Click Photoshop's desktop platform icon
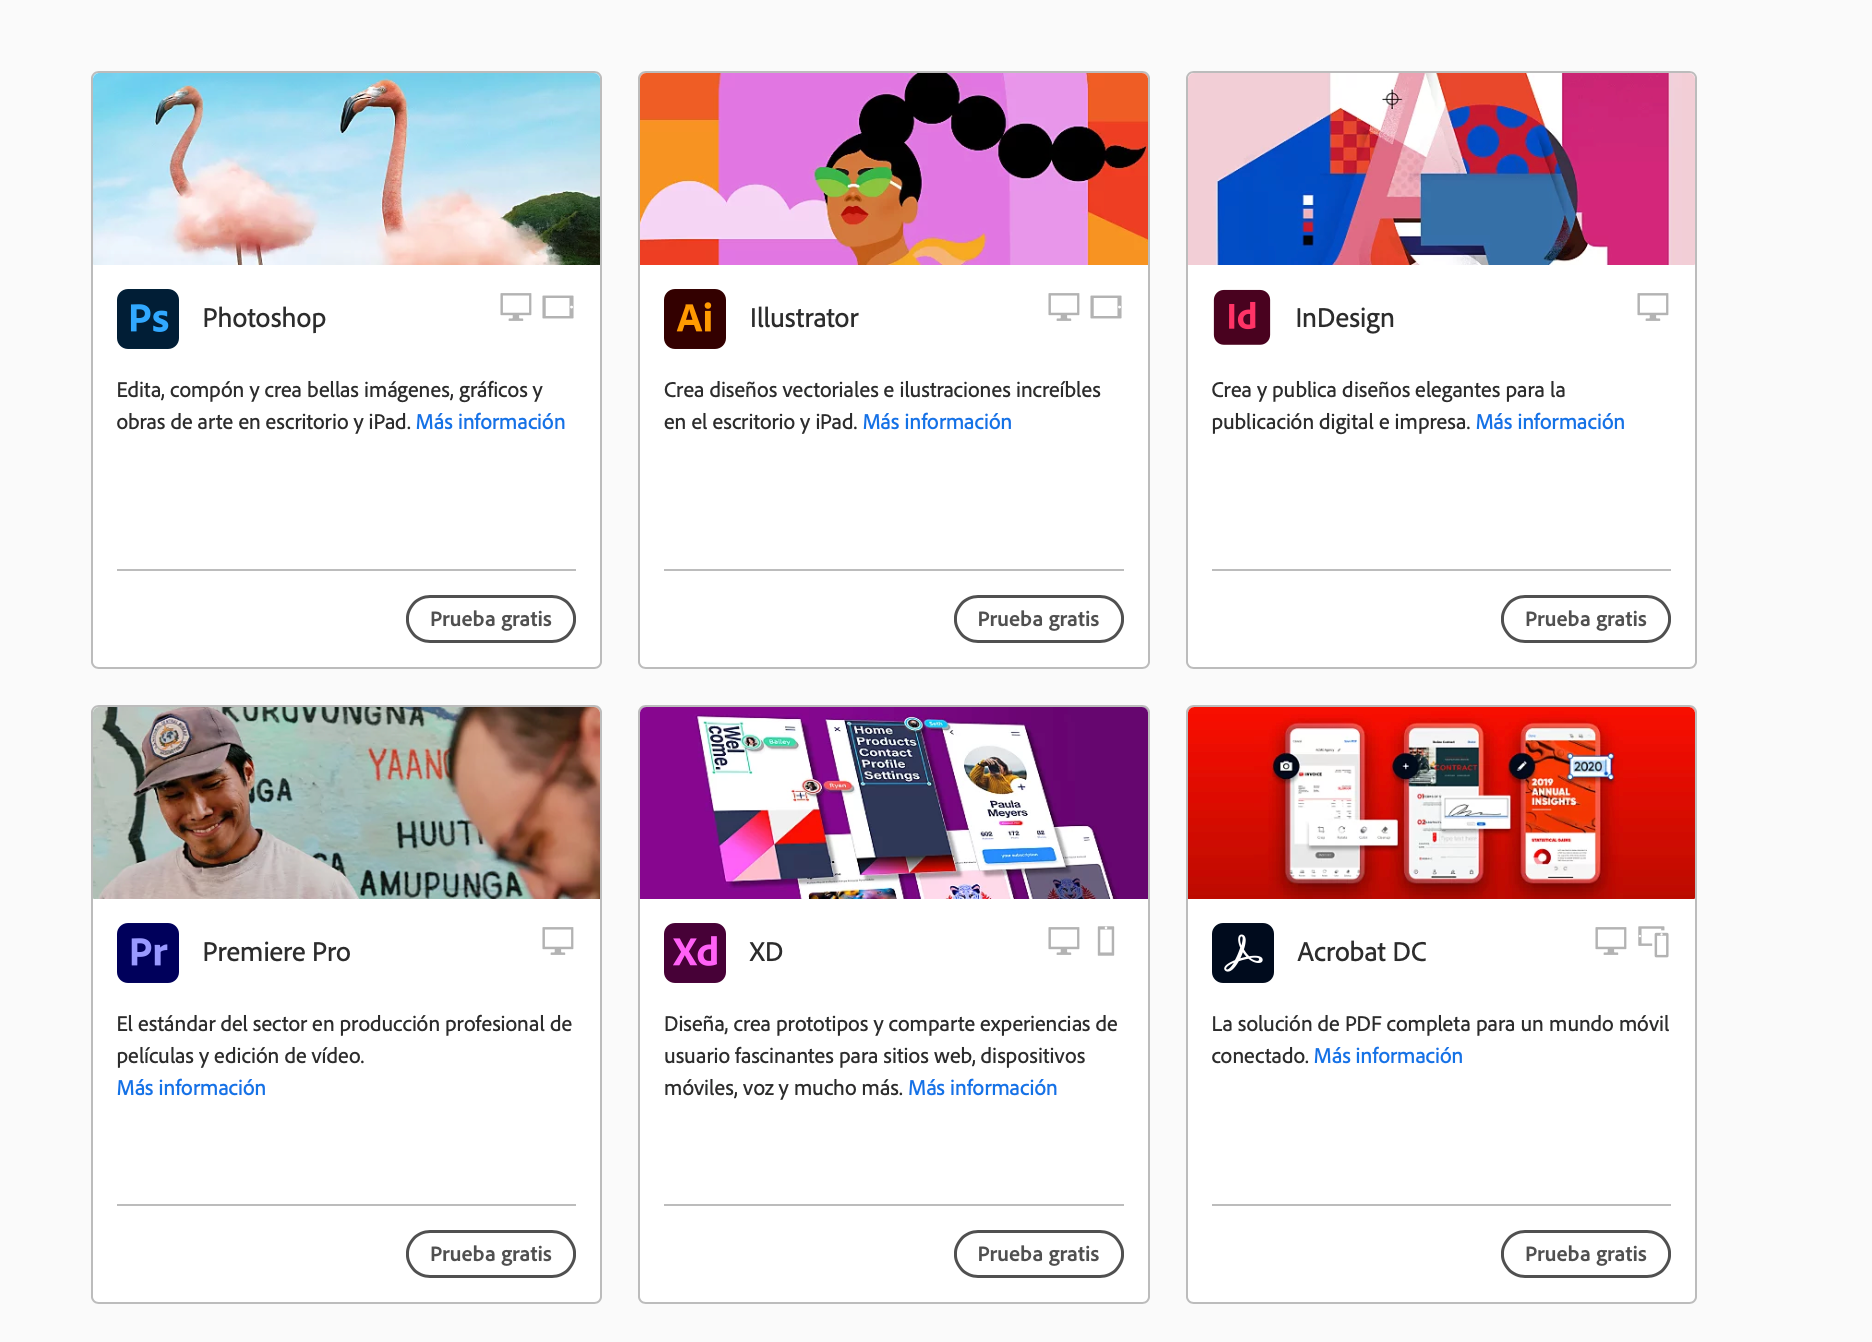Screen dimensions: 1872x1342 pyautogui.click(x=516, y=307)
